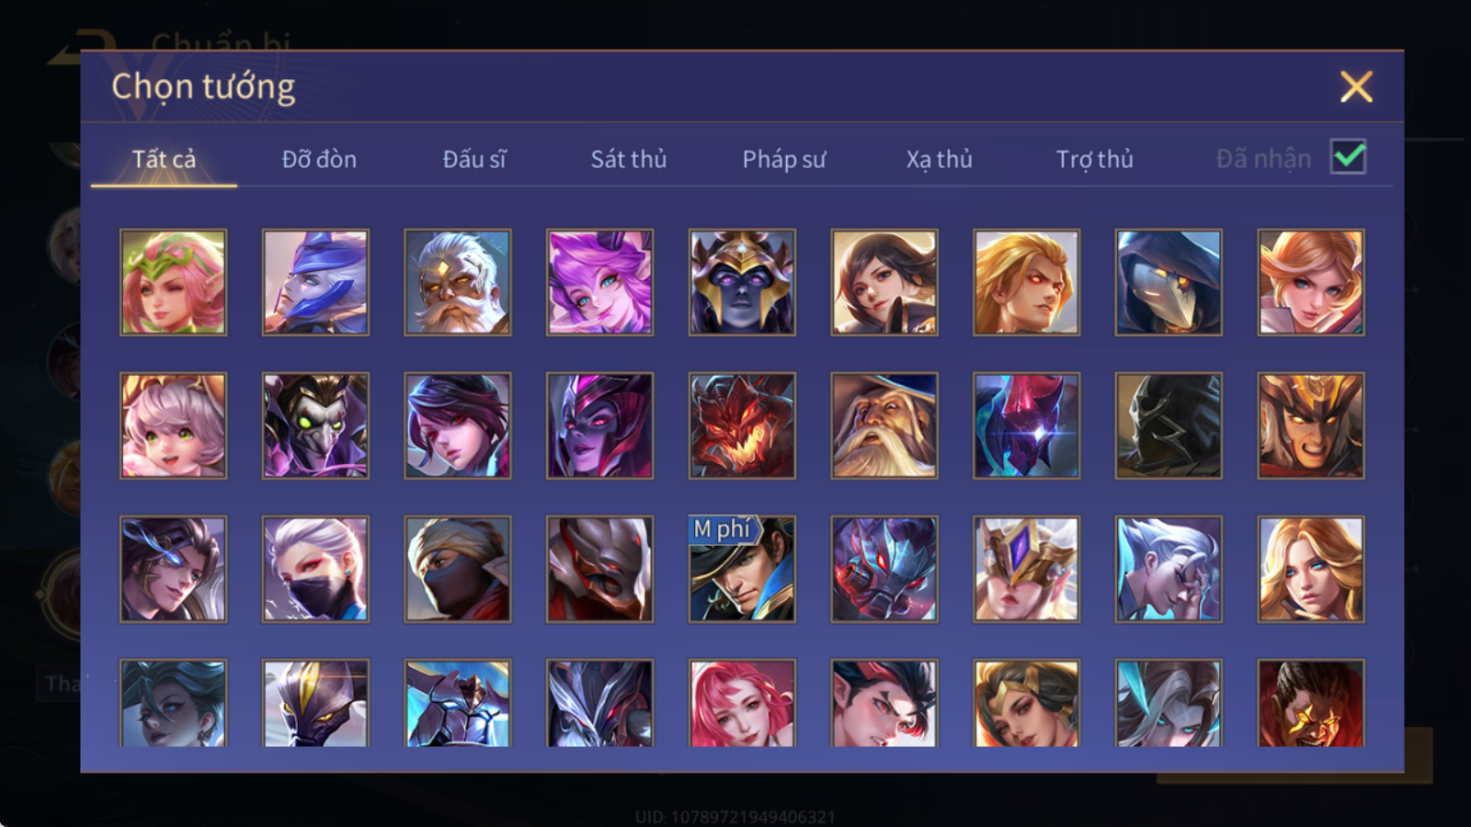The width and height of the screenshot is (1471, 827).
Task: Select the 'Tất cả' tab
Action: click(164, 159)
